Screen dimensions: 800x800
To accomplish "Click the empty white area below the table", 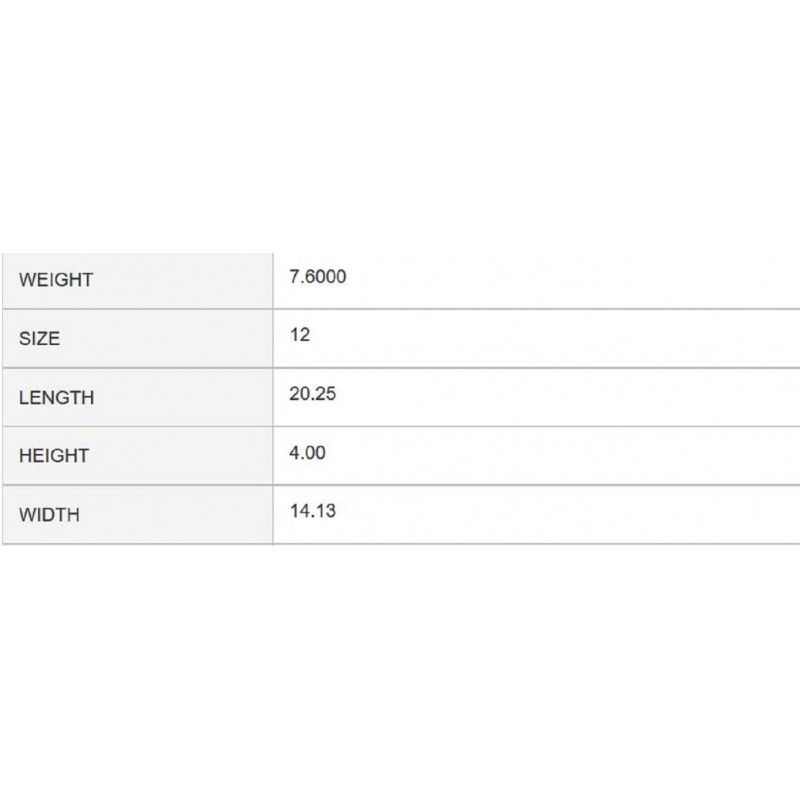I will click(400, 672).
